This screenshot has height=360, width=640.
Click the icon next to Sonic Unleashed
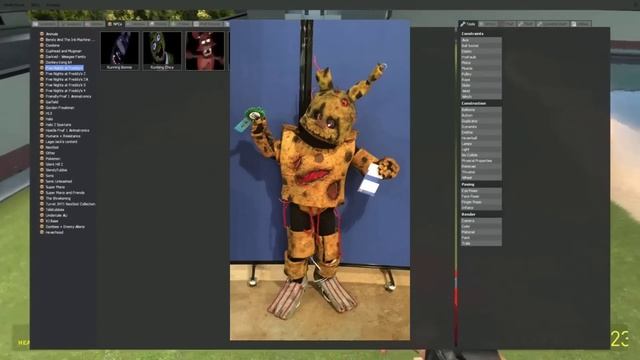(x=42, y=181)
